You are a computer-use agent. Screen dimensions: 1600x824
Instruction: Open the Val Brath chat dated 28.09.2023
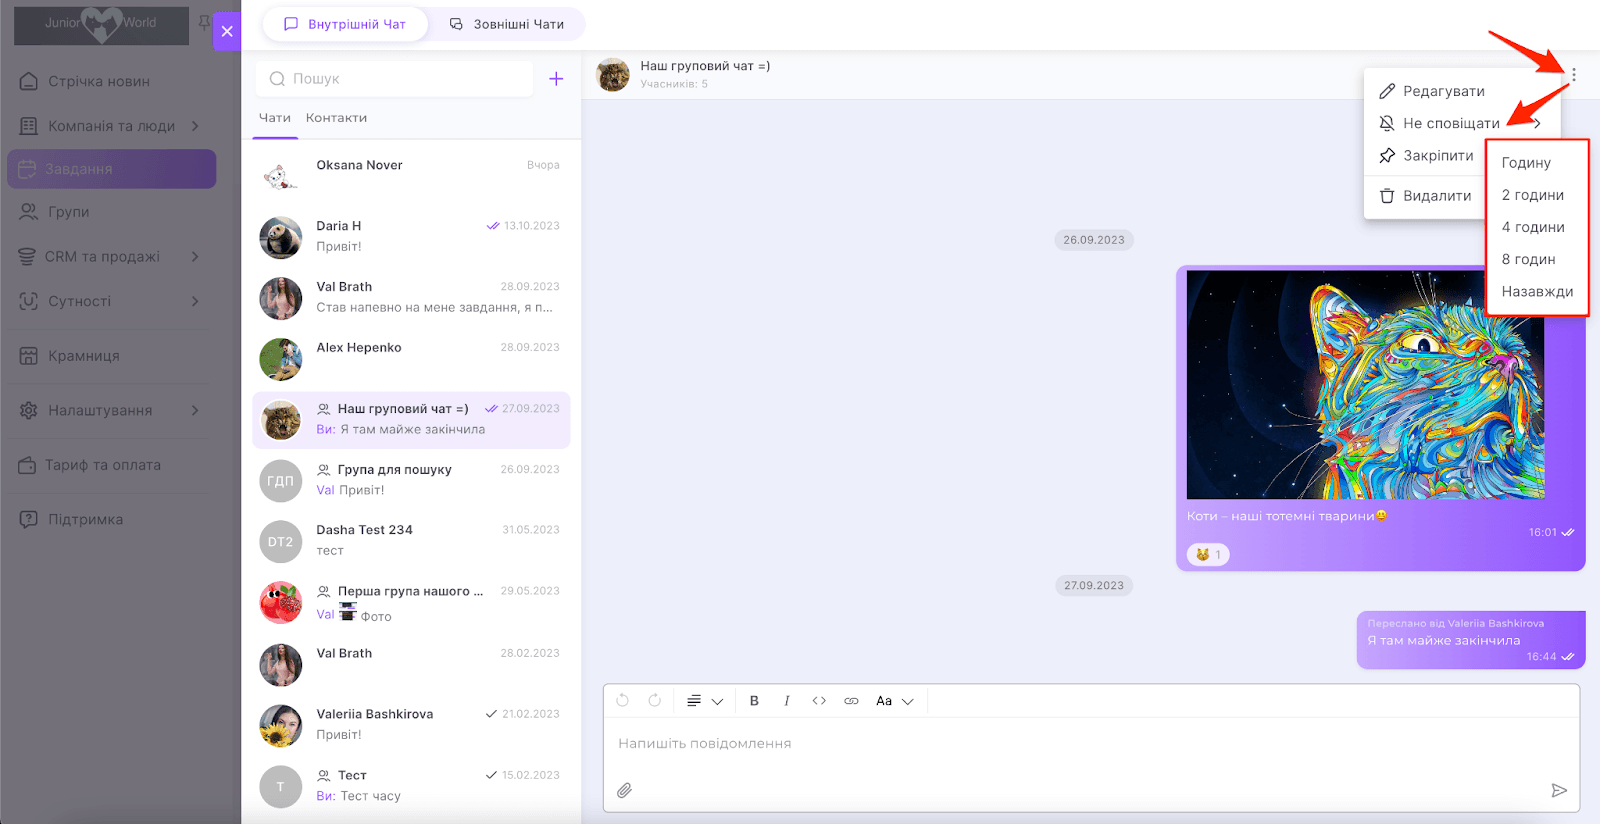click(411, 298)
